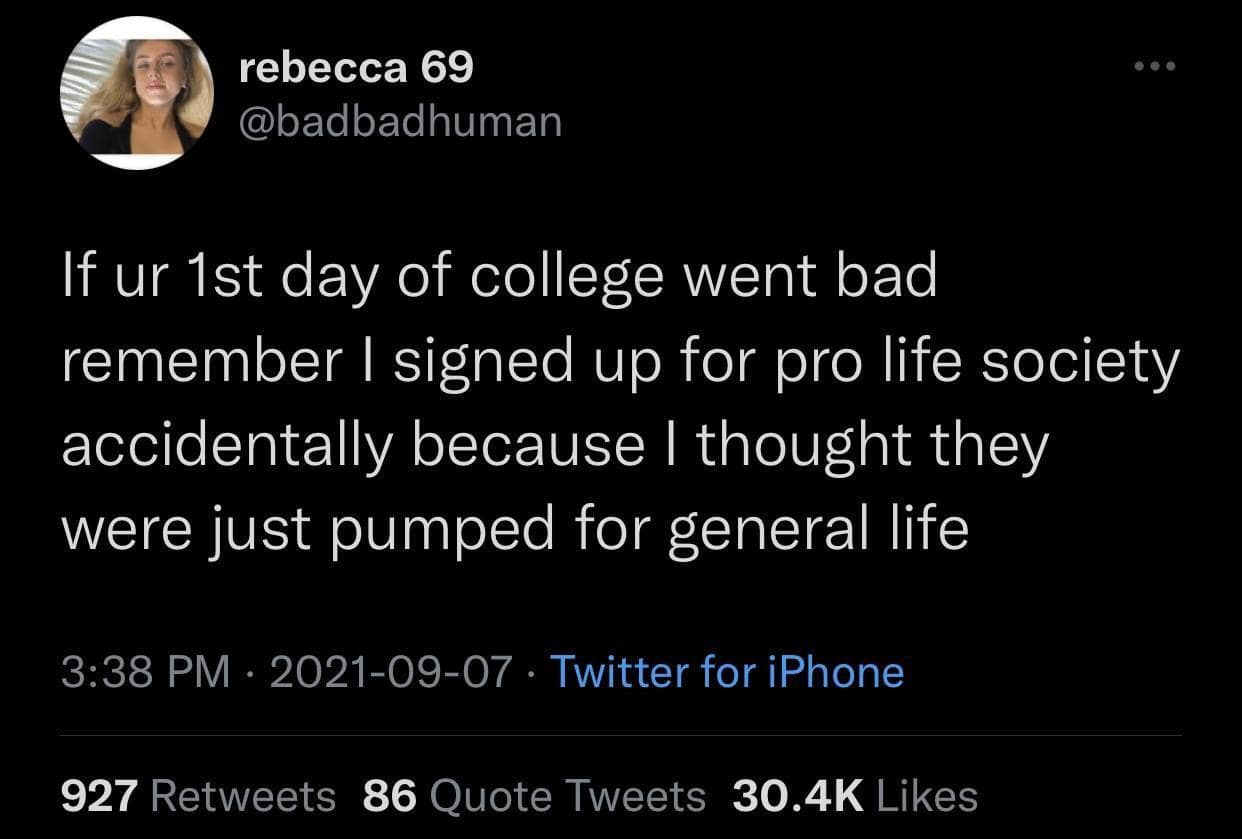
Task: Open the rebecca 69 display name
Action: coord(357,68)
